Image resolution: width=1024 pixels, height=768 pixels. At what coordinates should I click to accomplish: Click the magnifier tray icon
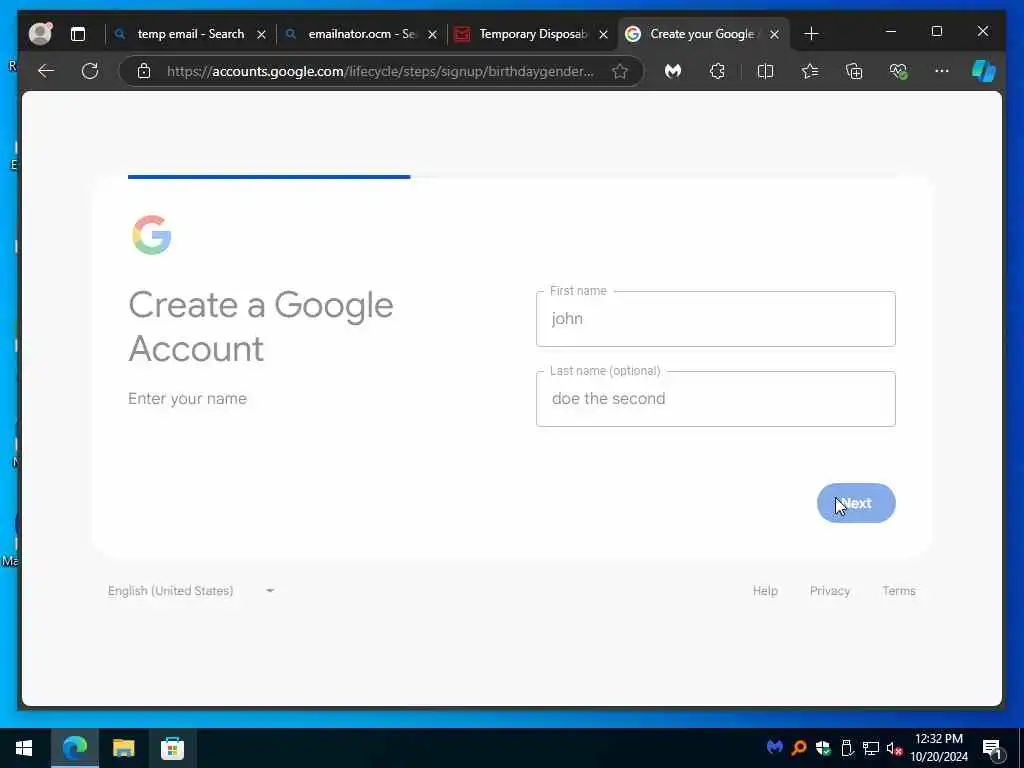tap(799, 747)
